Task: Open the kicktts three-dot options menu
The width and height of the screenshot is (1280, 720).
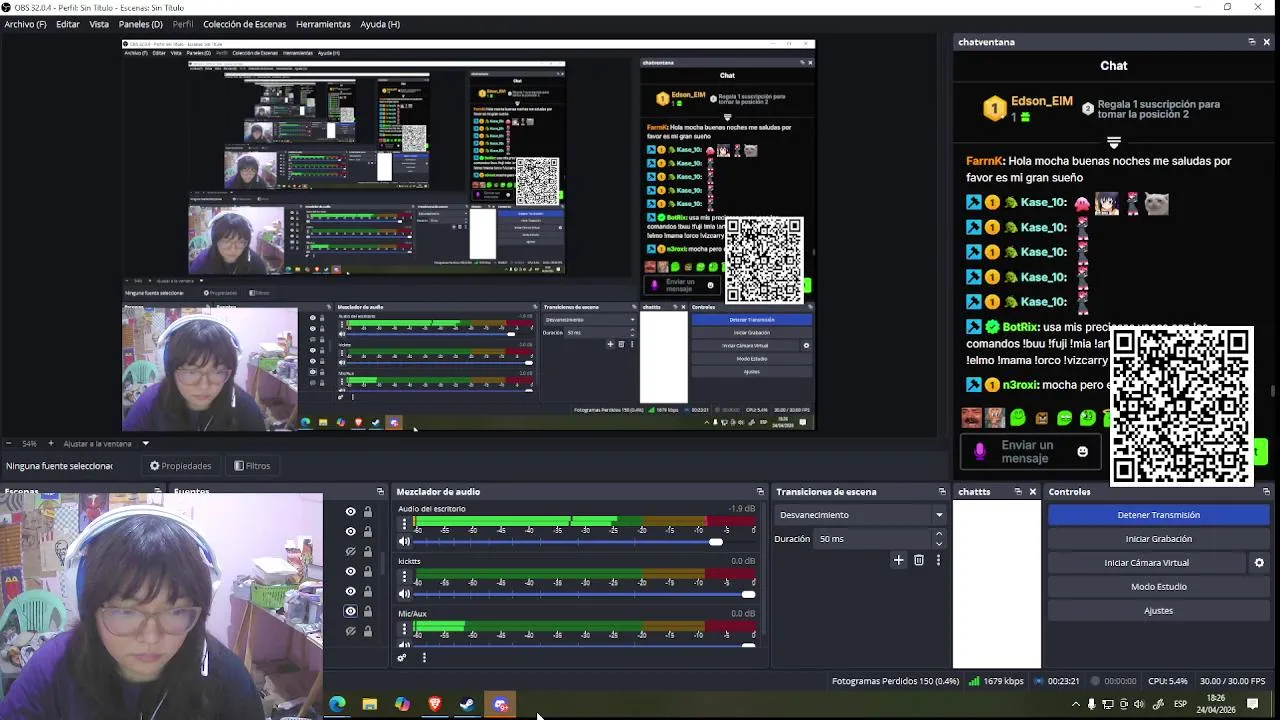Action: (x=404, y=576)
